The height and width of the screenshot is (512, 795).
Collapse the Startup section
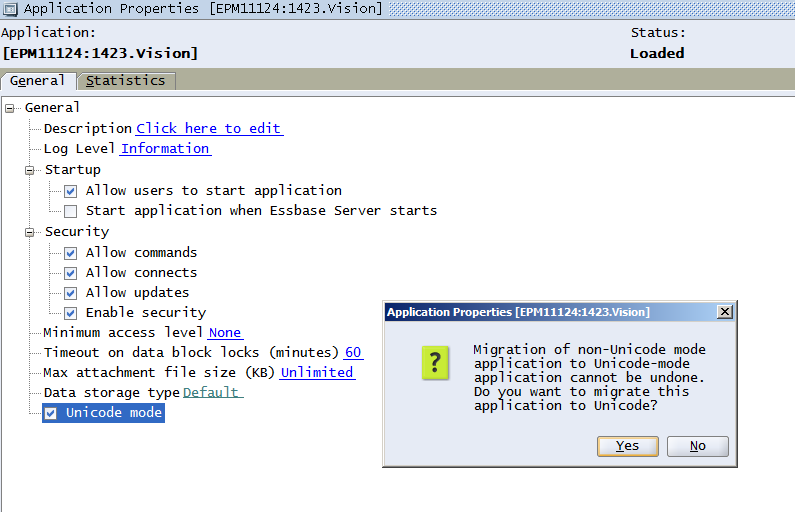pos(30,170)
